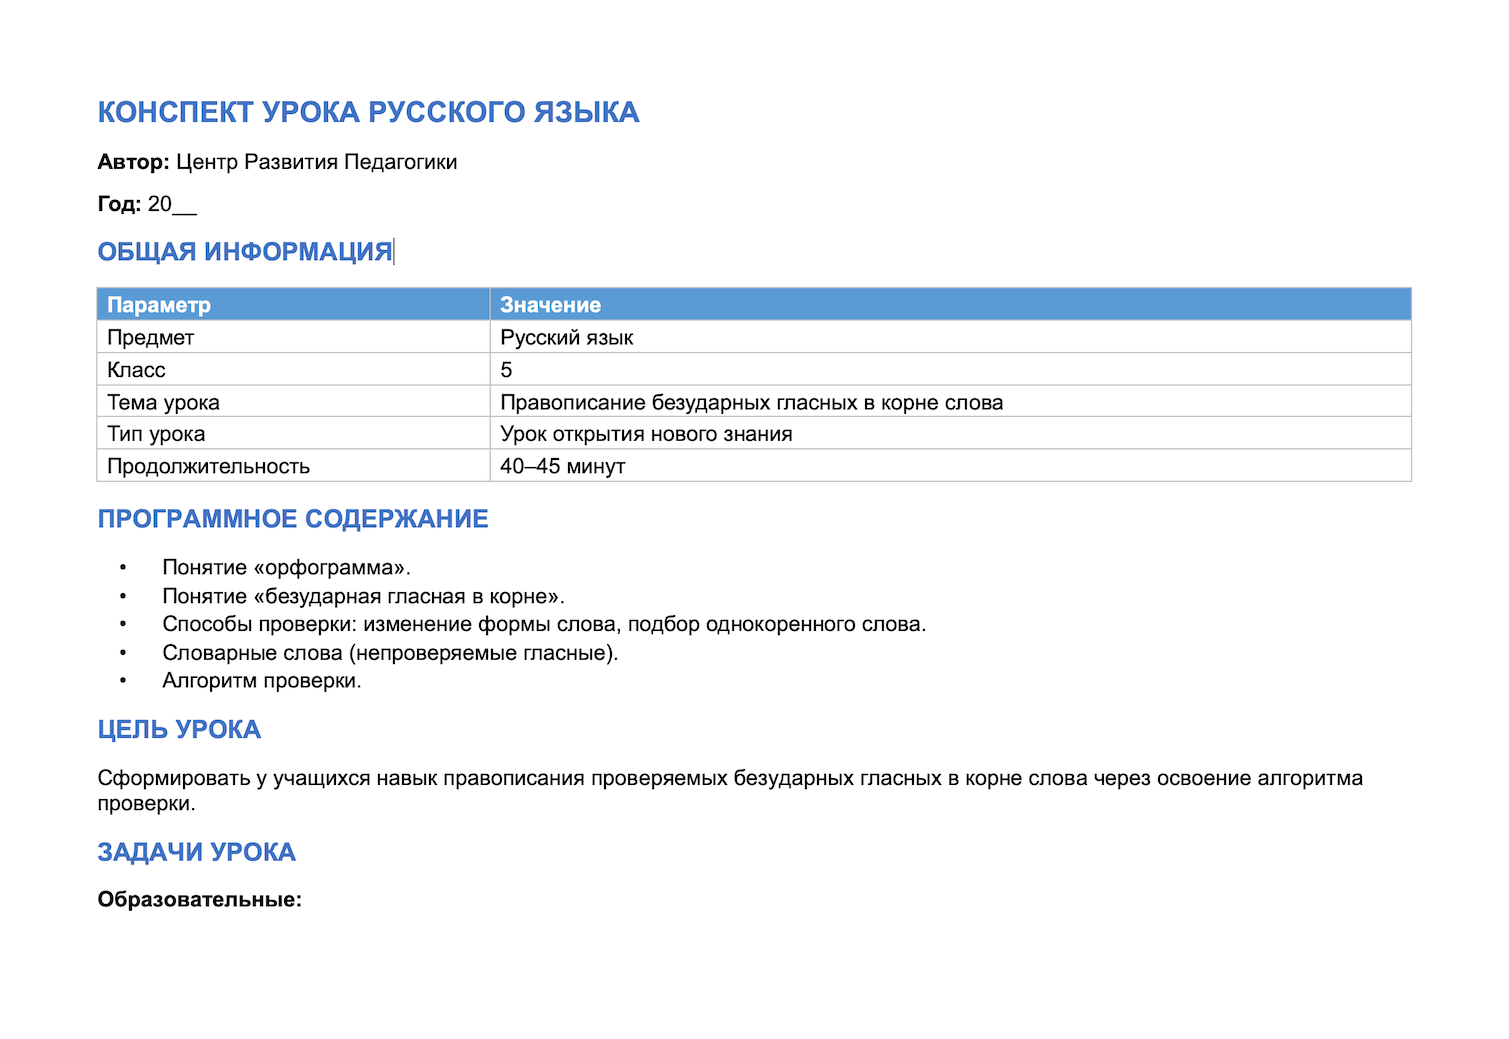The height and width of the screenshot is (1039, 1509).
Task: Select the Предмет table cell
Action: coord(293,337)
